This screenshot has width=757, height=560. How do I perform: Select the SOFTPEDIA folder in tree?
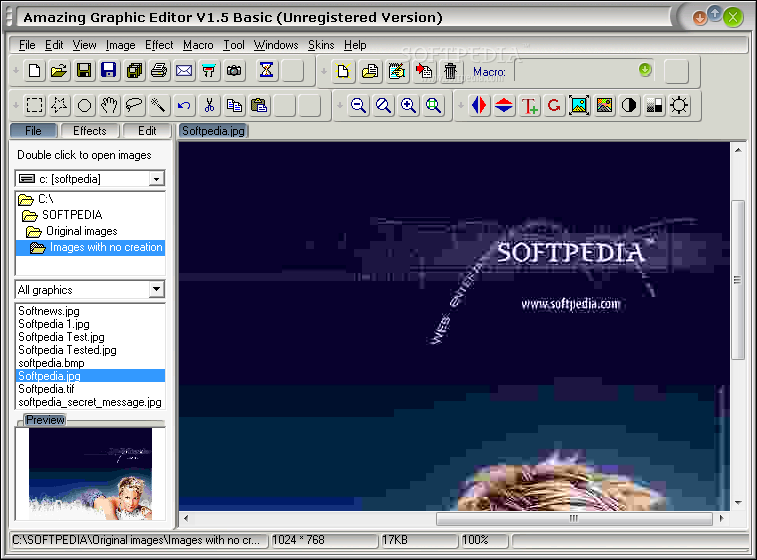(x=72, y=215)
